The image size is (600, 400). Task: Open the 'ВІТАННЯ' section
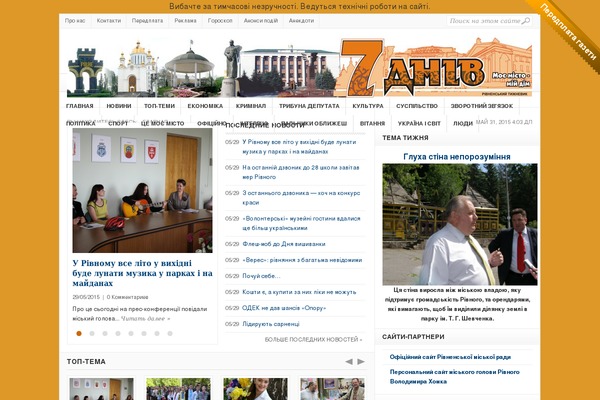pyautogui.click(x=372, y=124)
